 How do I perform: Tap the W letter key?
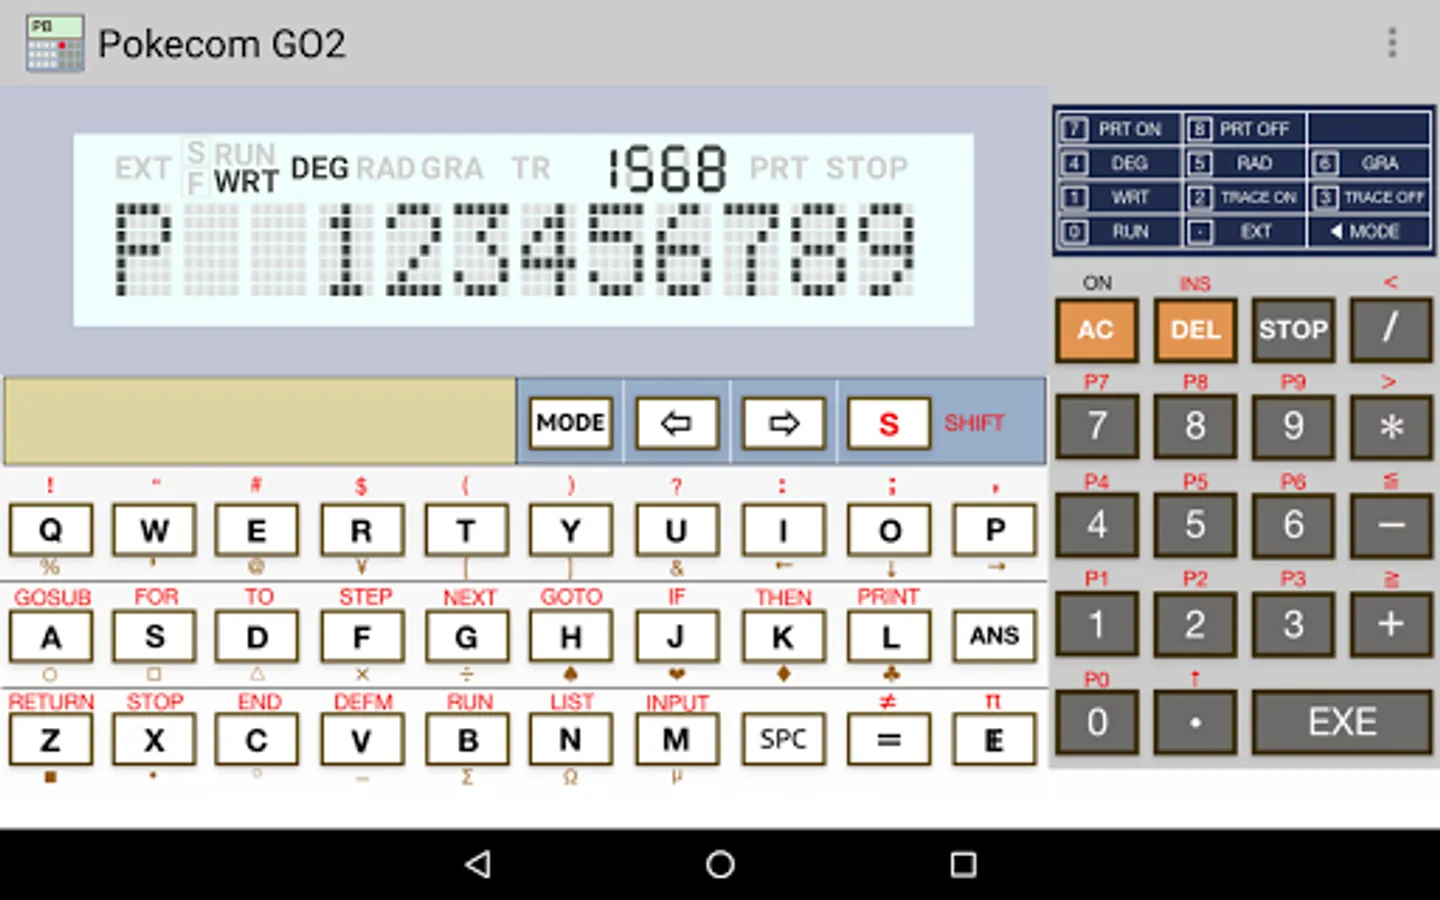coord(154,530)
